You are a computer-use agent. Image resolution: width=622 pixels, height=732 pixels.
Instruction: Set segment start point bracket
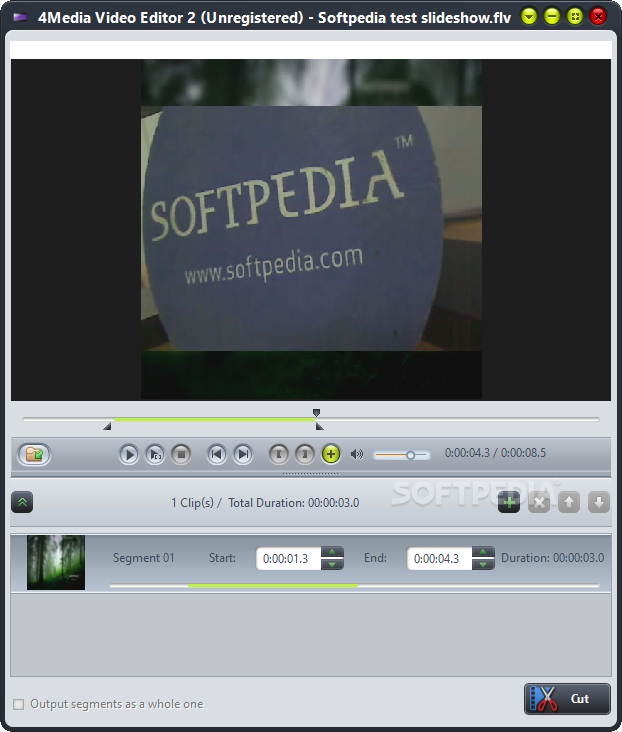pyautogui.click(x=279, y=454)
